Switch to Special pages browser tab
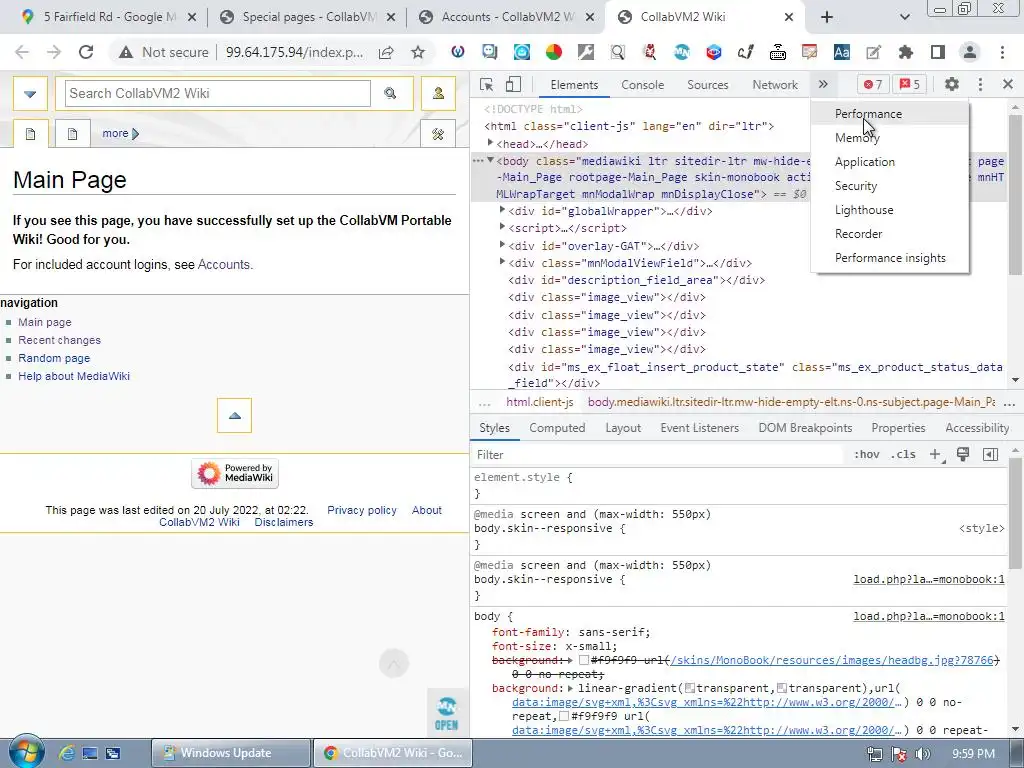The width and height of the screenshot is (1024, 768). pyautogui.click(x=307, y=17)
